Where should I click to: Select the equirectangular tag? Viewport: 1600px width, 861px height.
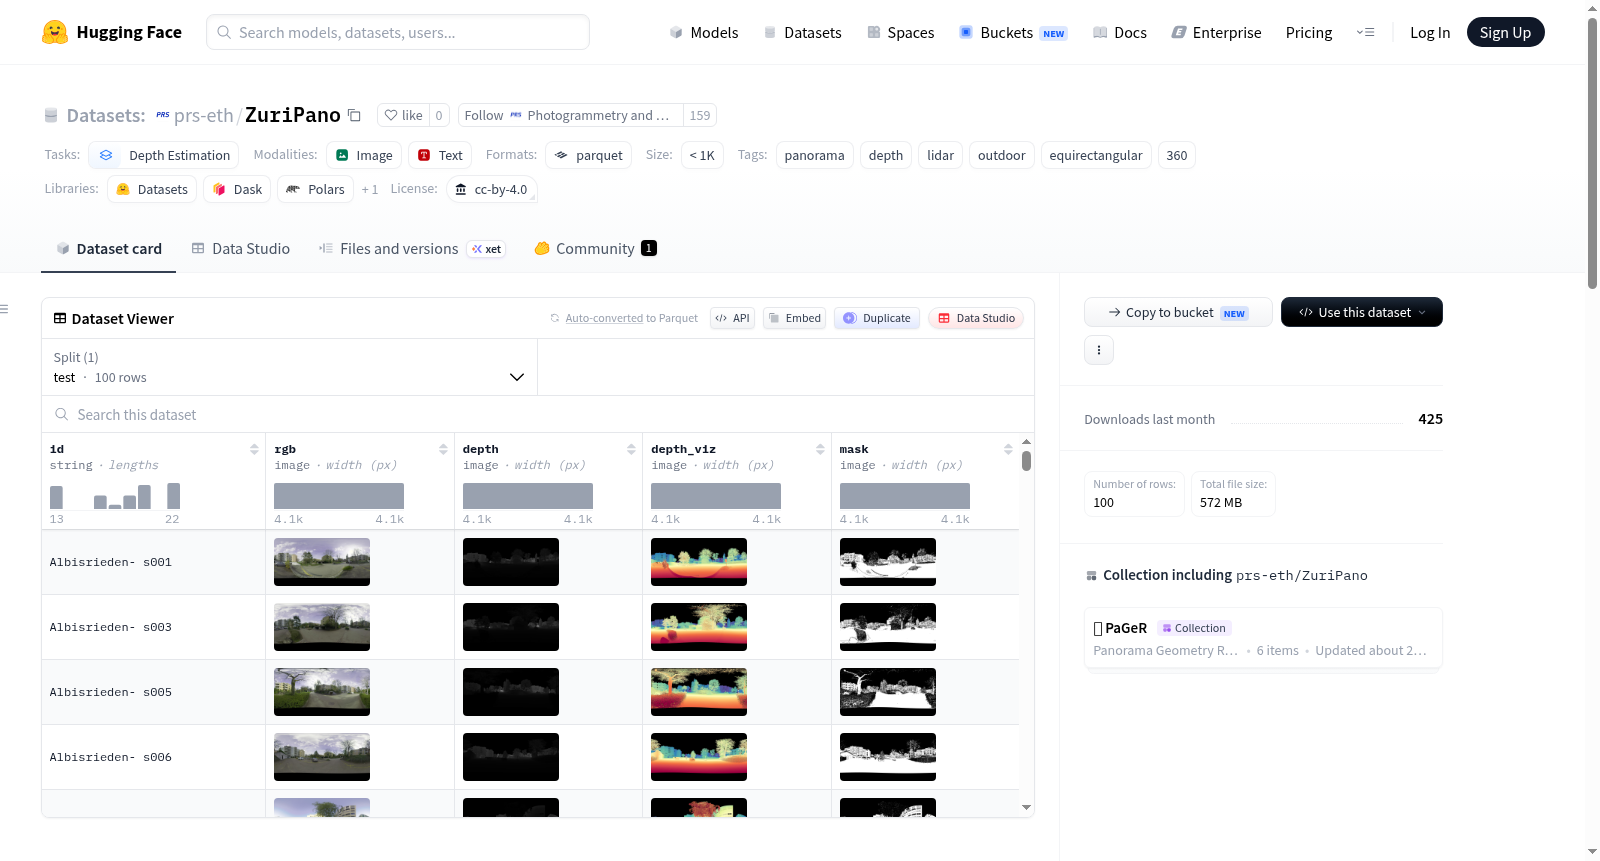tap(1096, 155)
